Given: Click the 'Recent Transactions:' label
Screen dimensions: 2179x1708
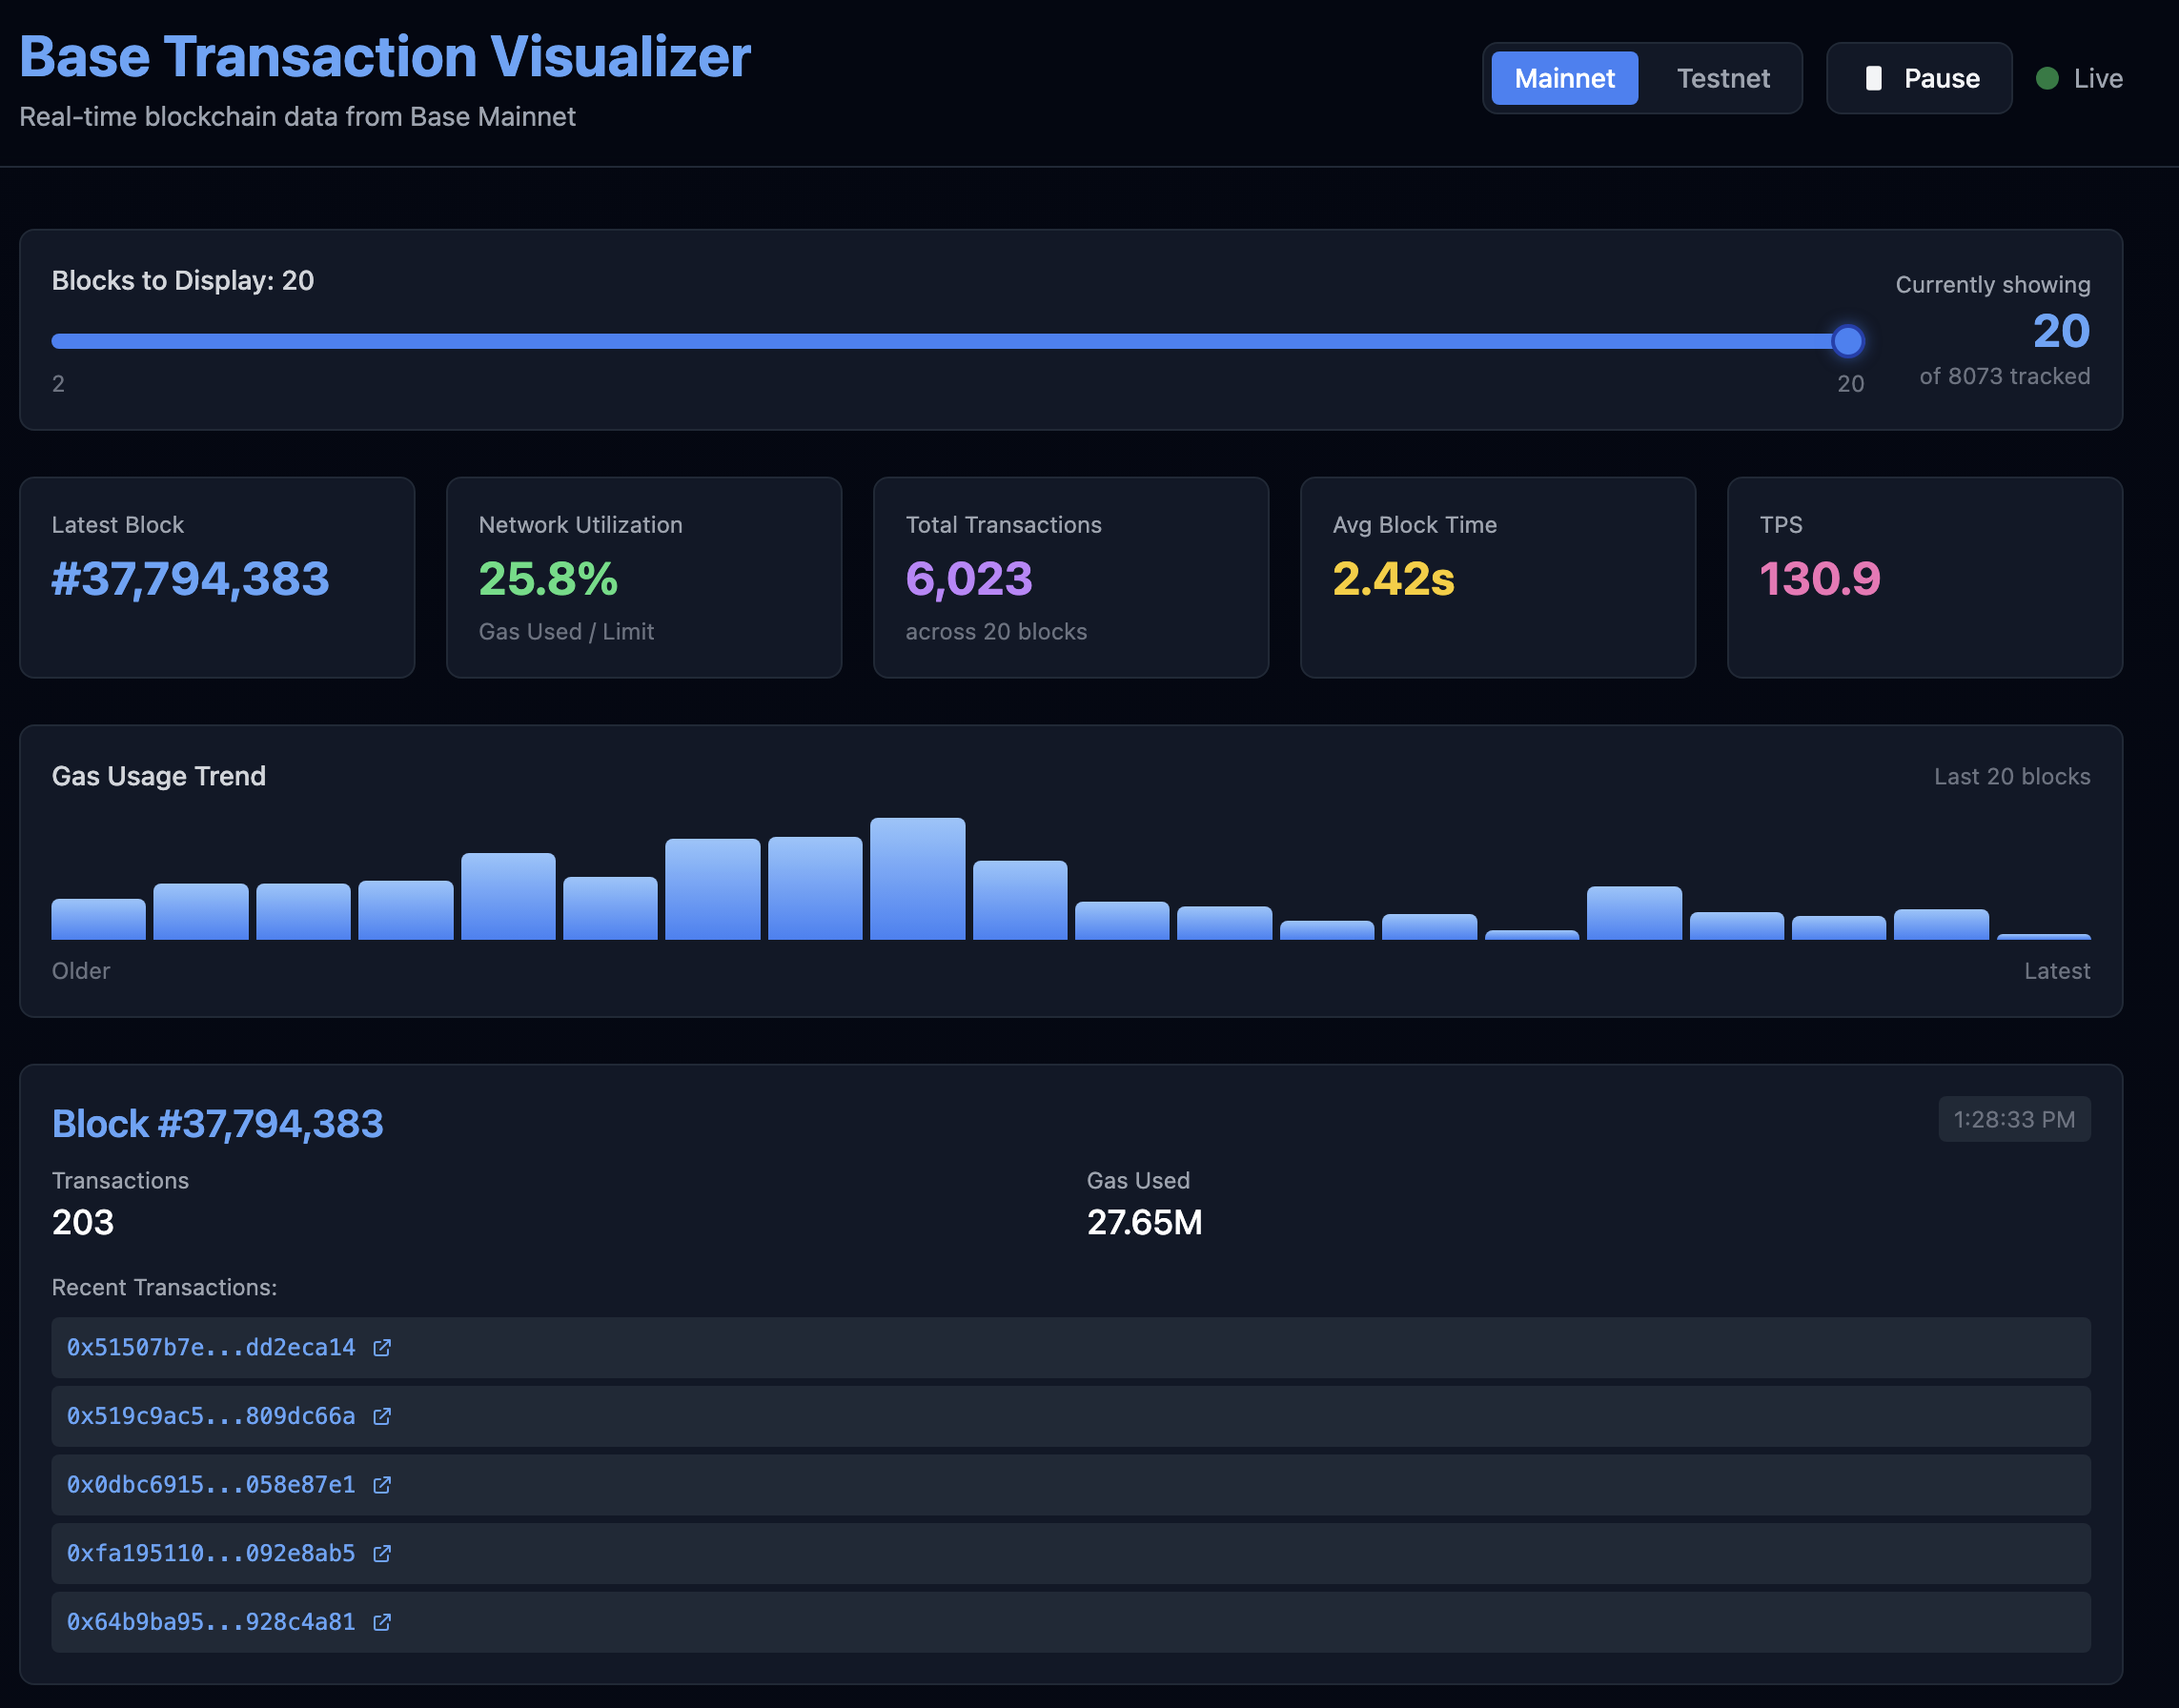Looking at the screenshot, I should click(x=164, y=1288).
